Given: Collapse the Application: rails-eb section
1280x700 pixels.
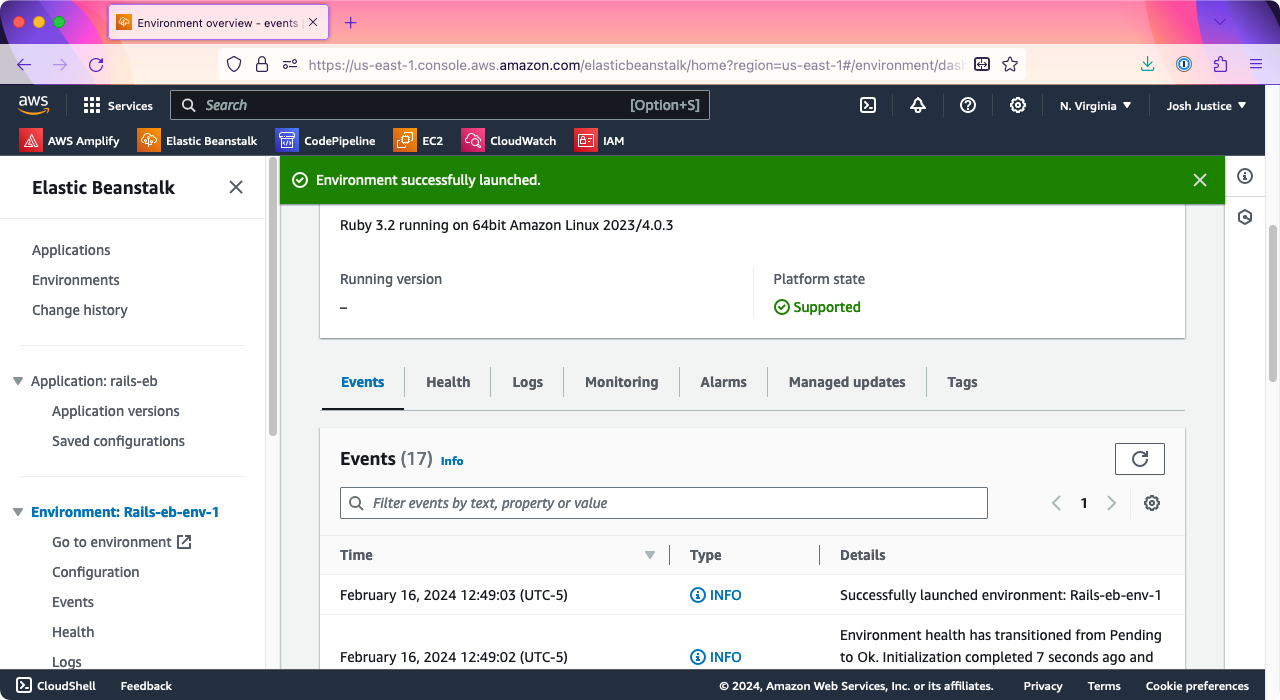Looking at the screenshot, I should [18, 381].
